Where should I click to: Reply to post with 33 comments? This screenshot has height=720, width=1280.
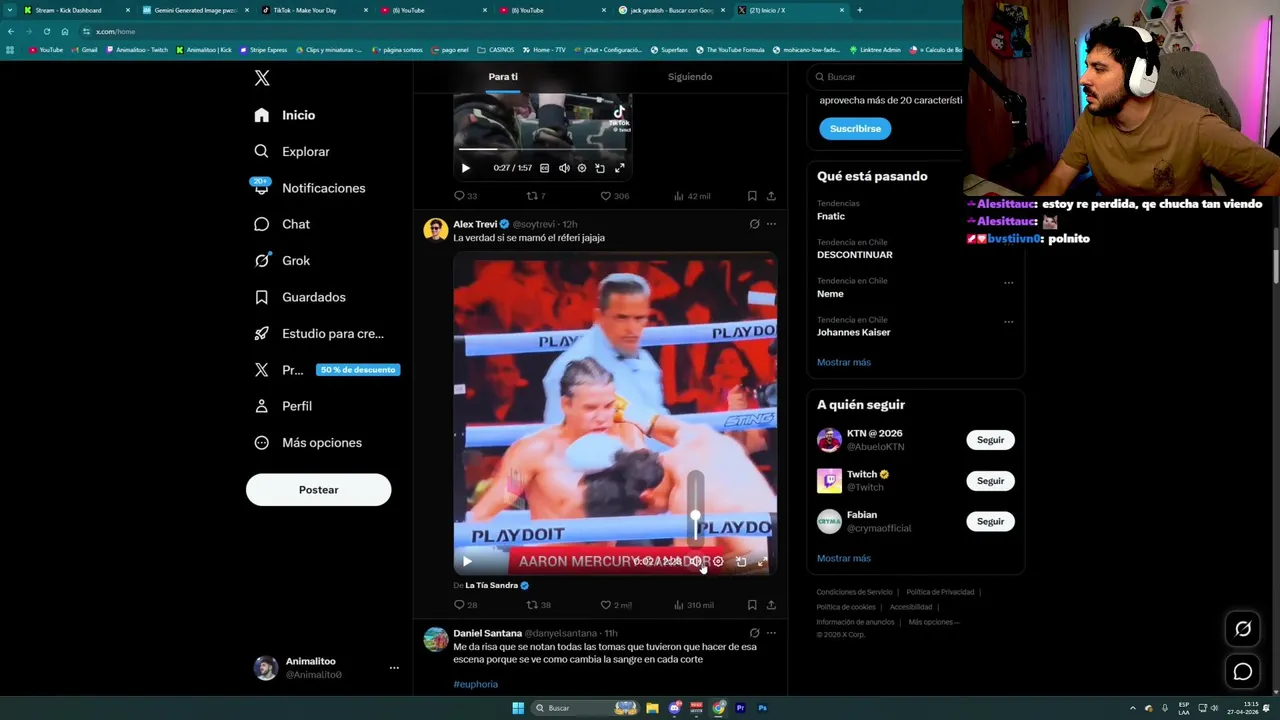coord(465,196)
